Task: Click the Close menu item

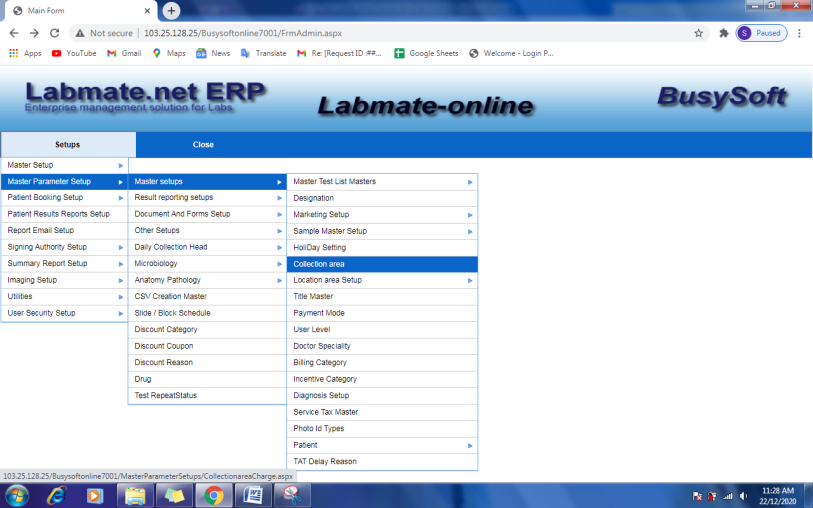Action: coord(203,145)
